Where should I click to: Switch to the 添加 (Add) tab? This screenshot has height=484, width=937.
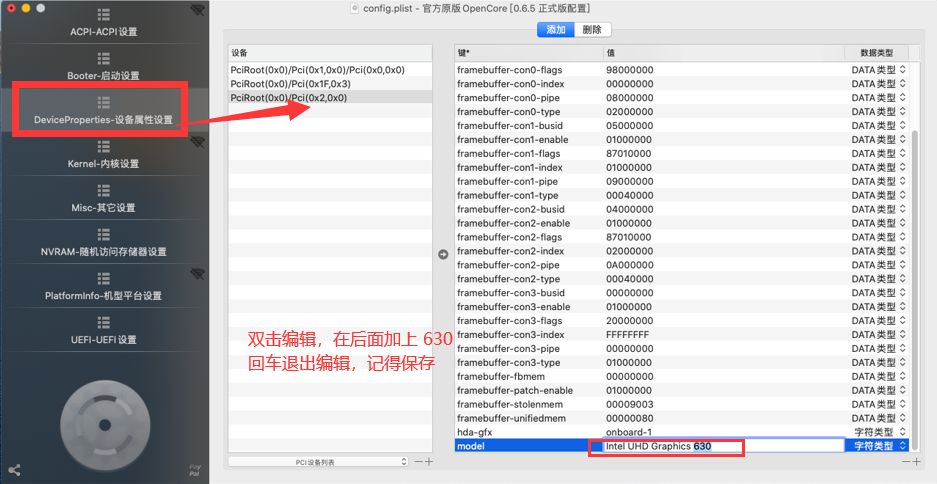555,30
